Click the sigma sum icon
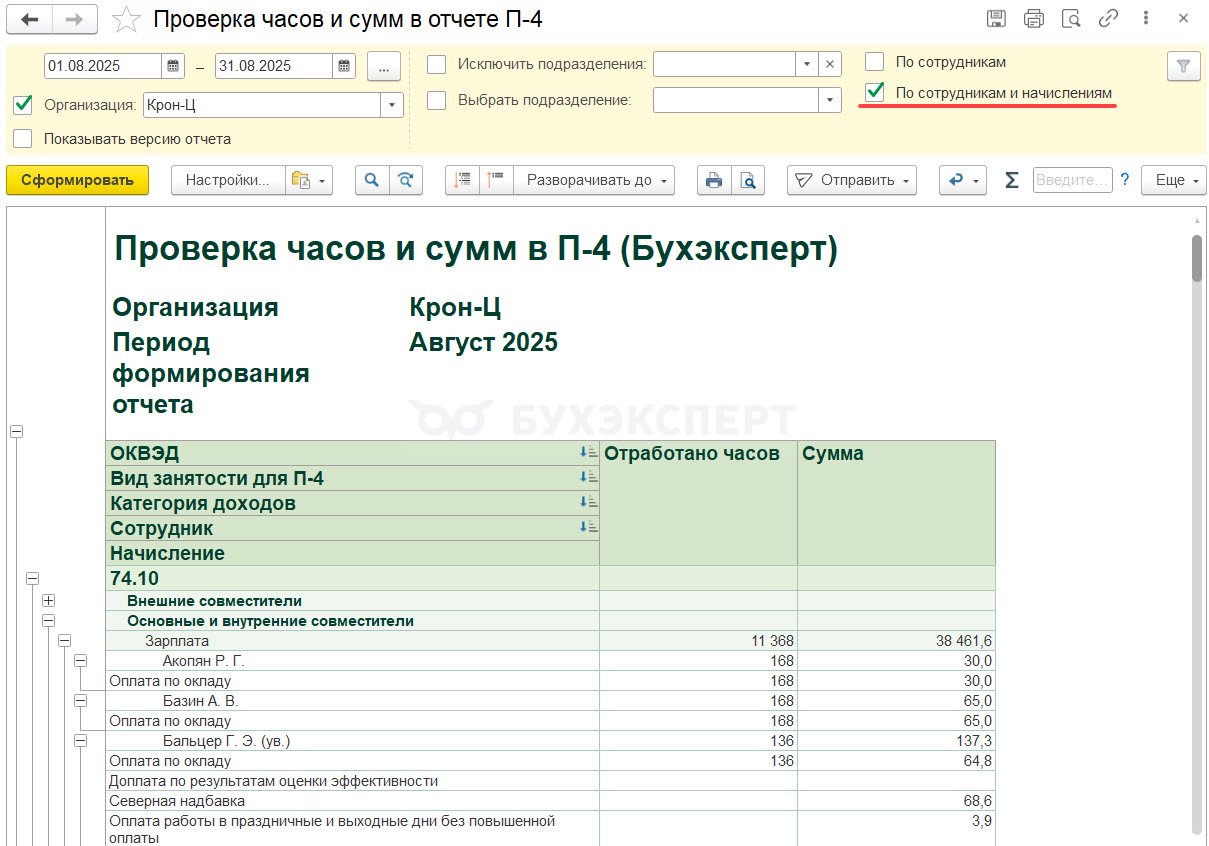 click(1012, 180)
